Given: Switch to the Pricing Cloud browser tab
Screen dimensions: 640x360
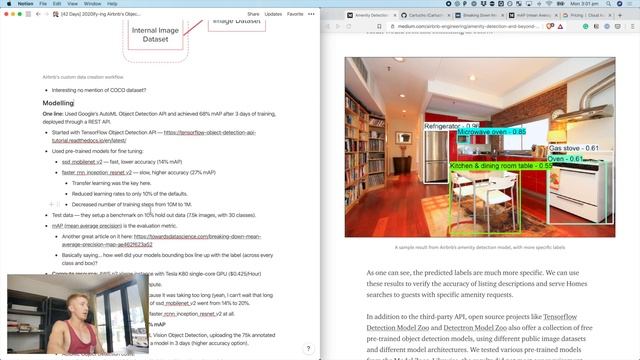Looking at the screenshot, I should click(587, 15).
